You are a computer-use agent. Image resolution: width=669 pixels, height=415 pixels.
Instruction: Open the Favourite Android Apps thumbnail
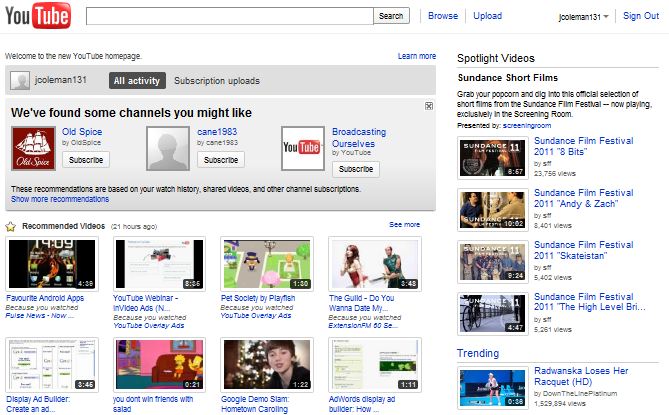click(x=52, y=264)
